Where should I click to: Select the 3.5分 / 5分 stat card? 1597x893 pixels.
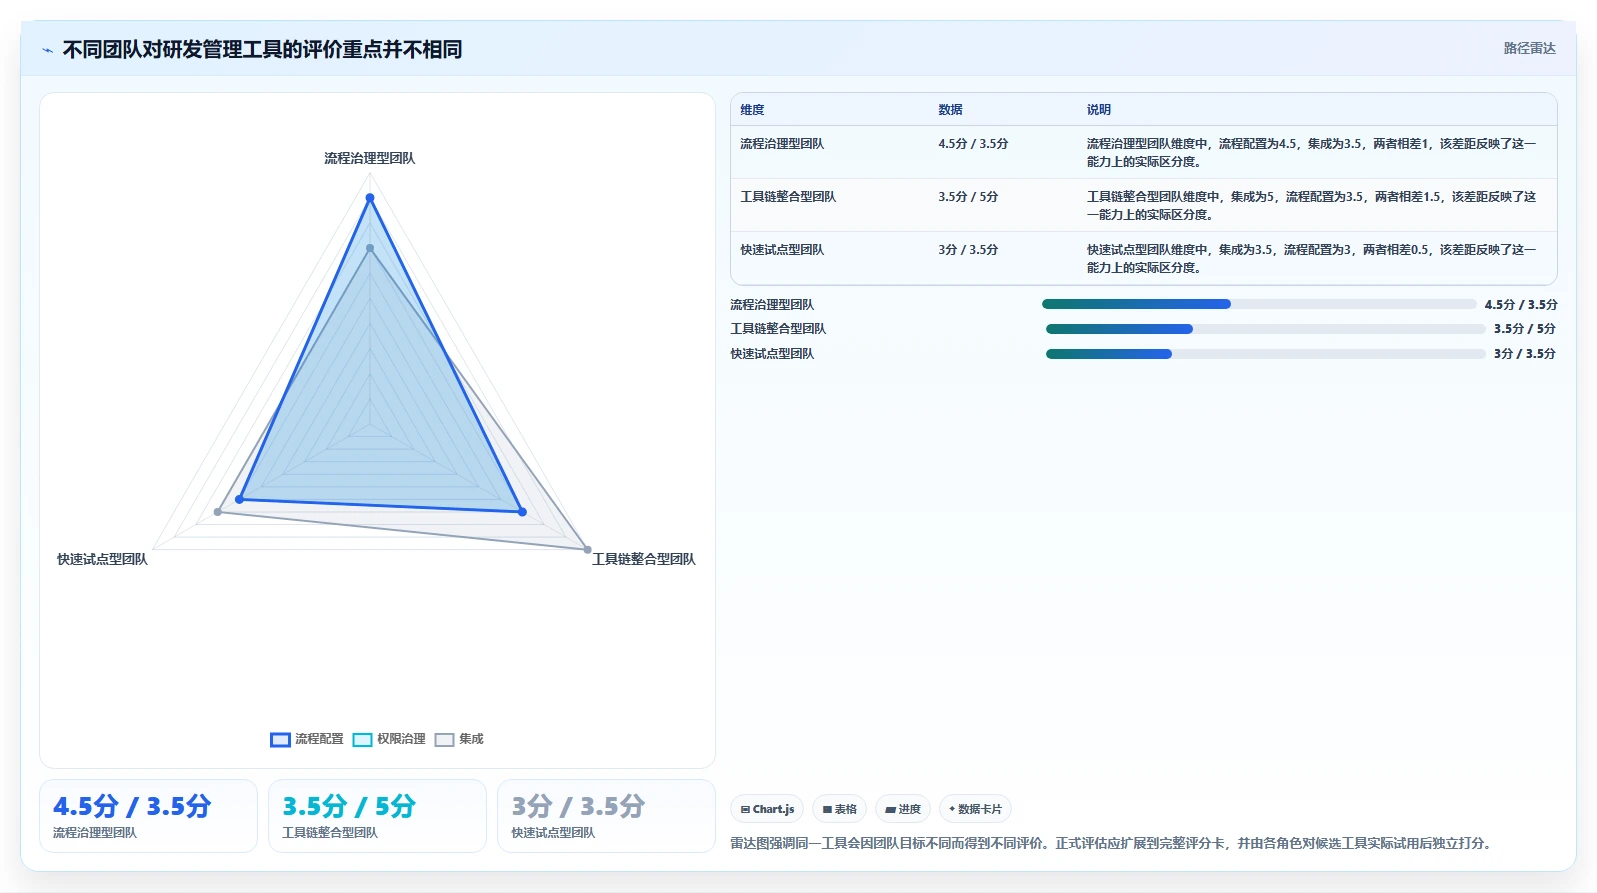(377, 816)
